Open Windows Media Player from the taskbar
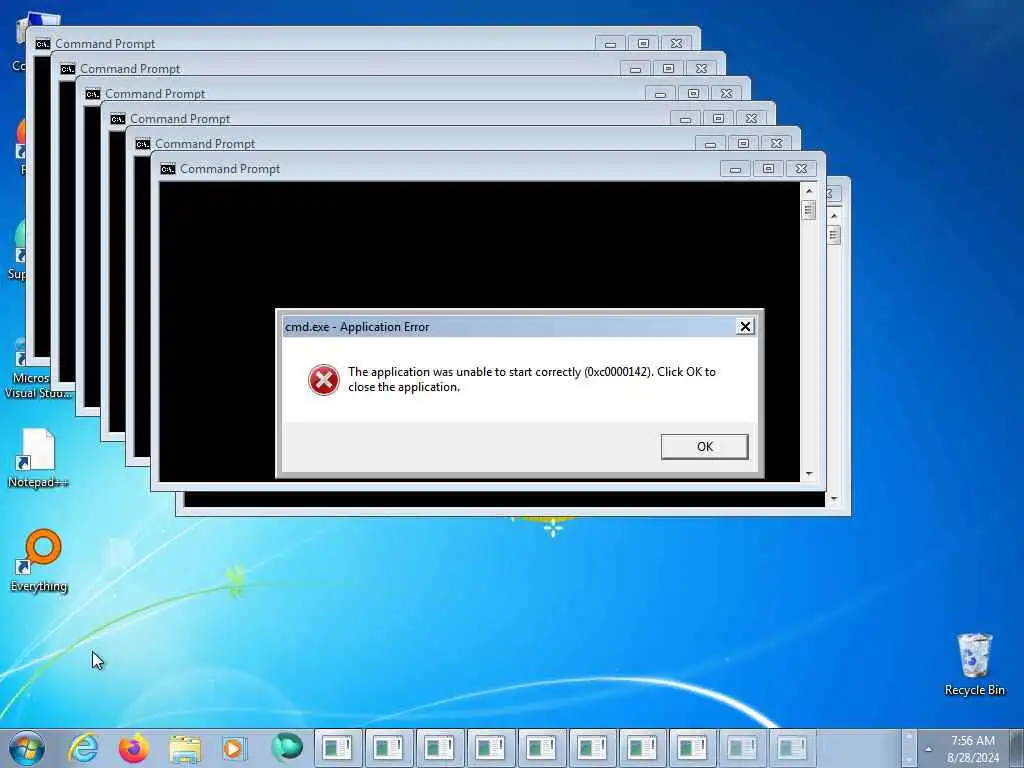Screen dimensions: 1024x768 click(x=233, y=748)
